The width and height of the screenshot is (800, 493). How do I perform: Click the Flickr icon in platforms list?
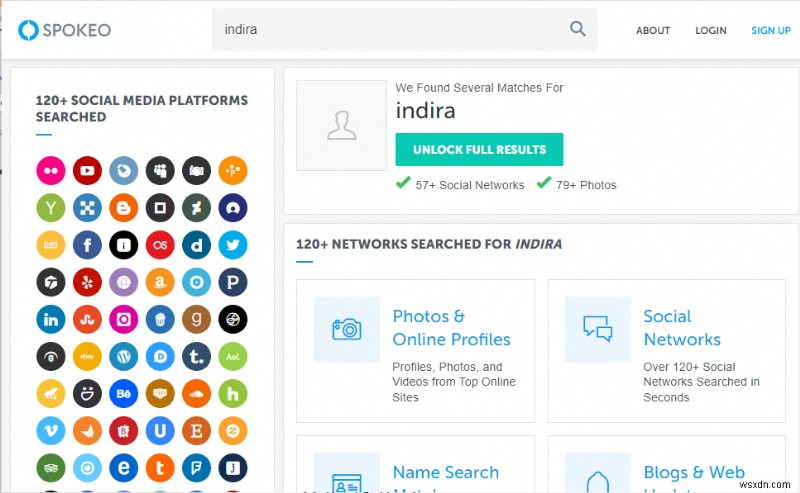click(51, 170)
